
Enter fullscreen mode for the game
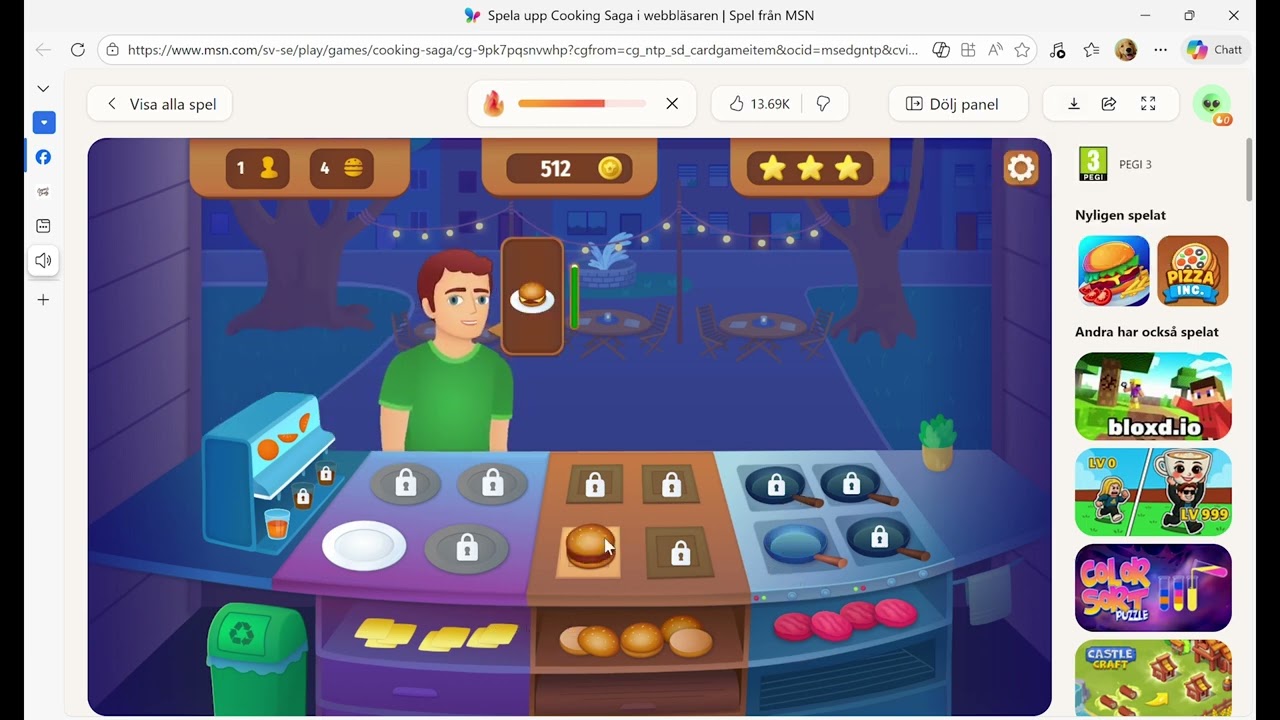point(1148,104)
